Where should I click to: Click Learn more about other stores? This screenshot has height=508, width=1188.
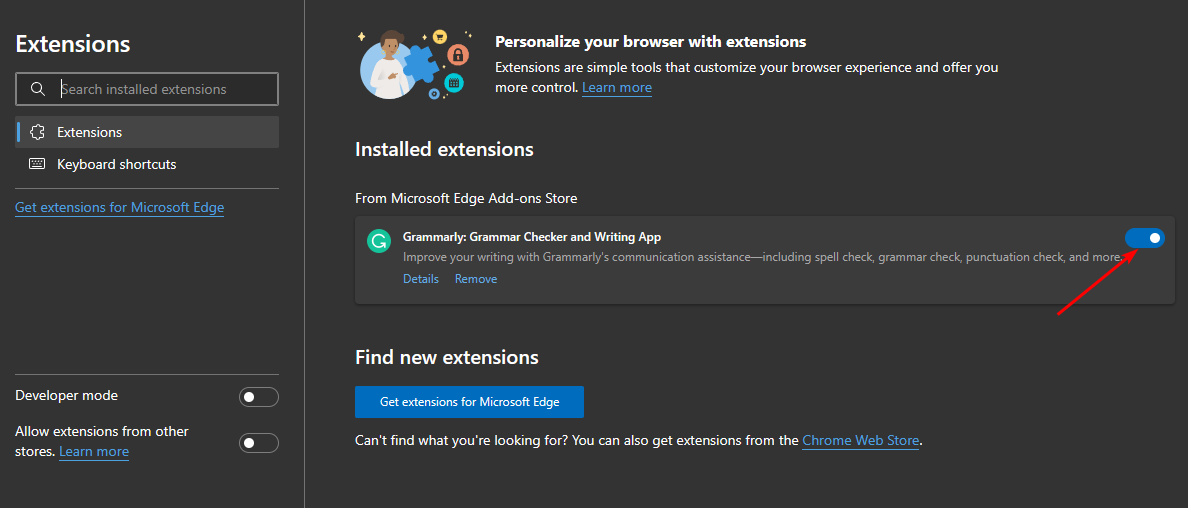coord(94,452)
